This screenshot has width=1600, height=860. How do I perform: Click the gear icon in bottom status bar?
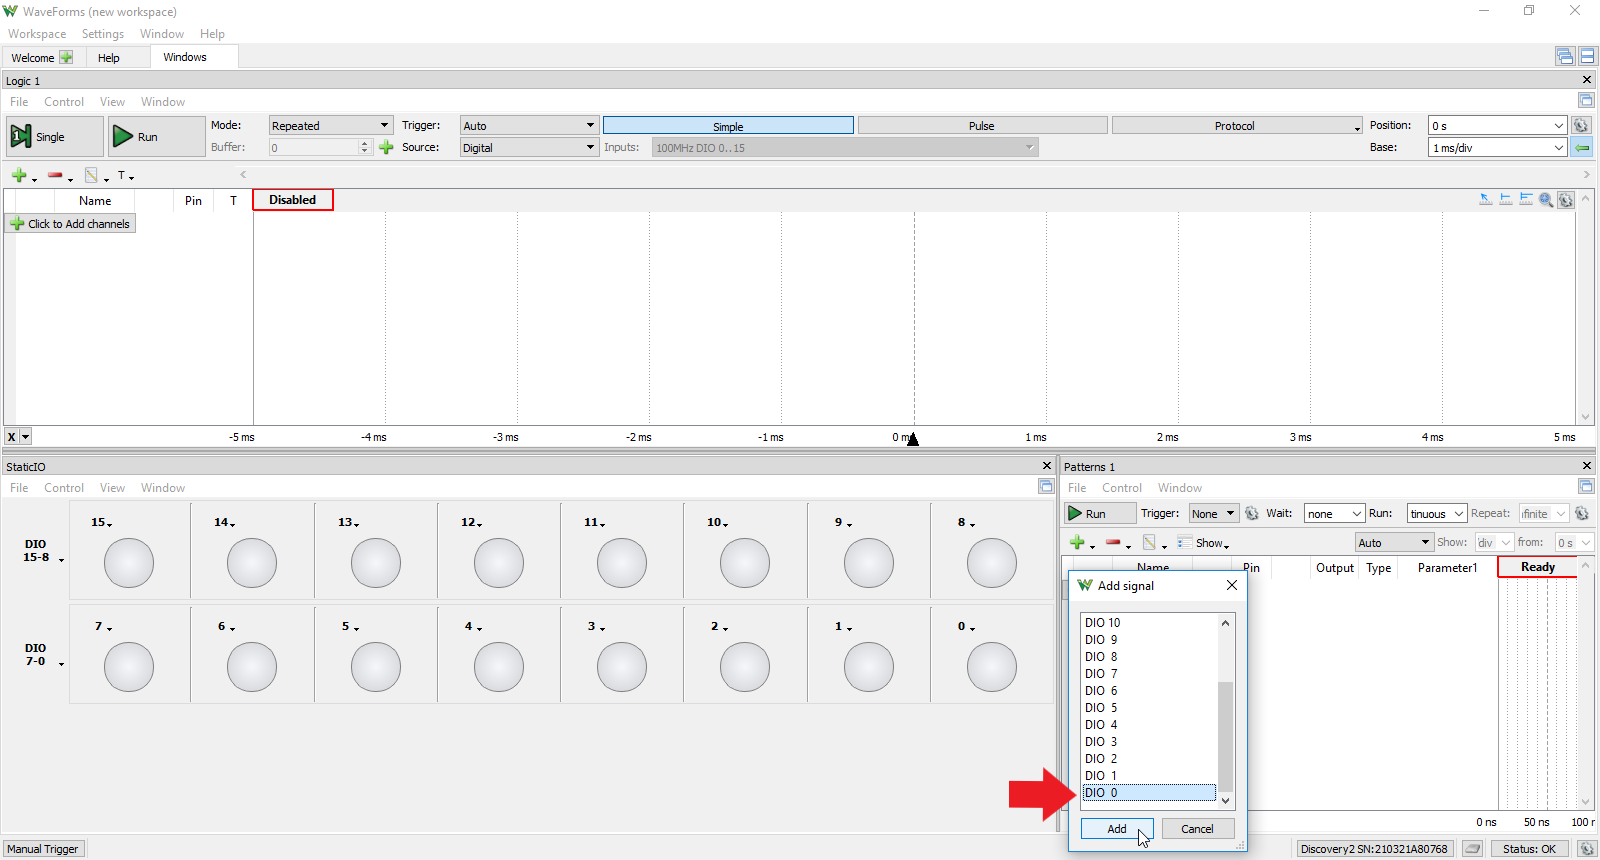click(1586, 849)
